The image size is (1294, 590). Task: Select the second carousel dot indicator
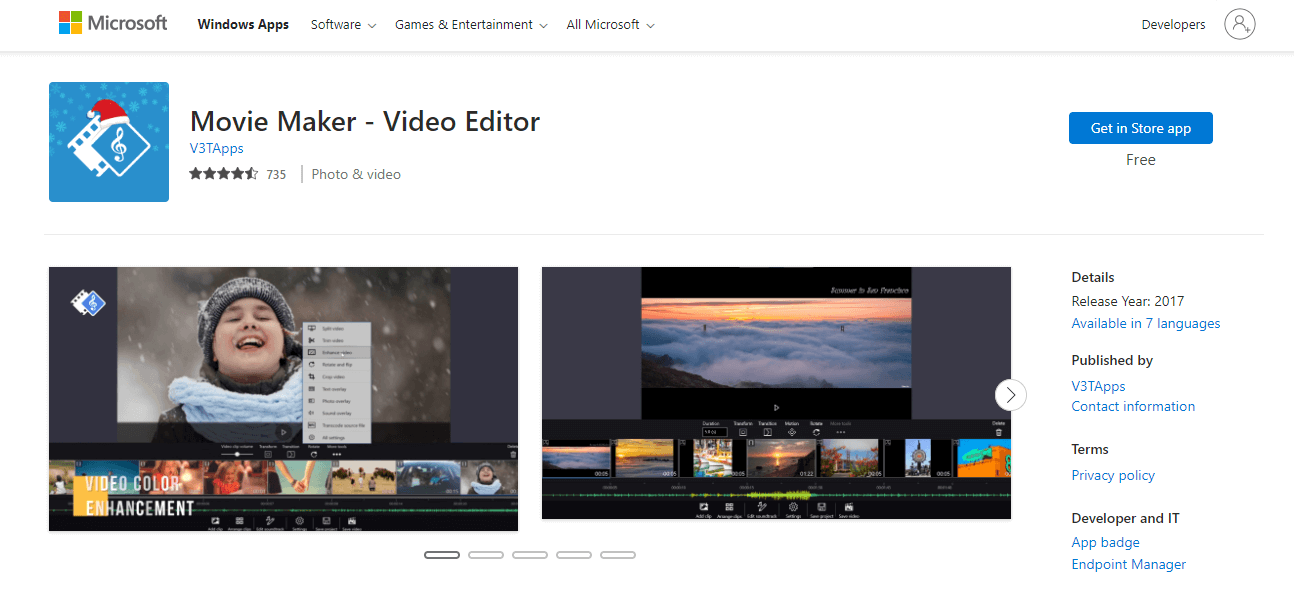(x=486, y=554)
